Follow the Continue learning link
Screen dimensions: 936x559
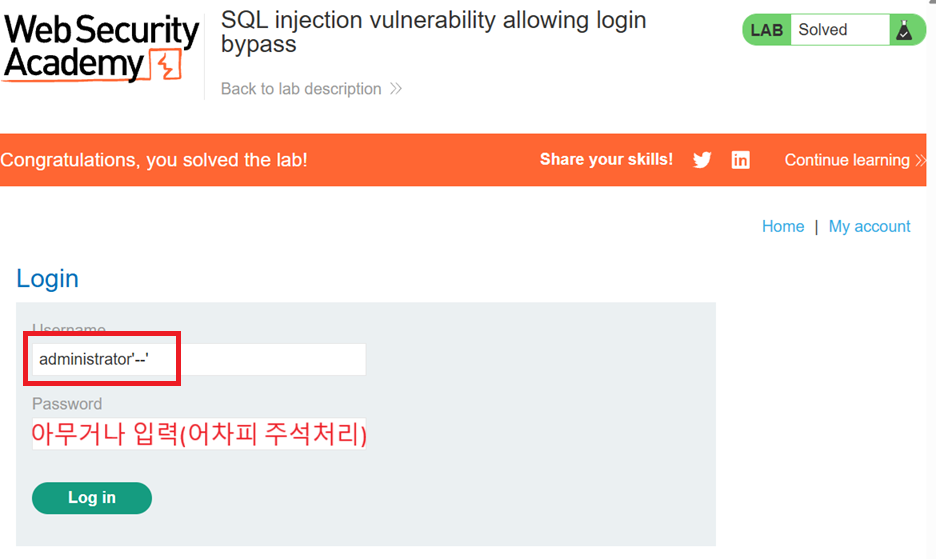click(x=847, y=160)
